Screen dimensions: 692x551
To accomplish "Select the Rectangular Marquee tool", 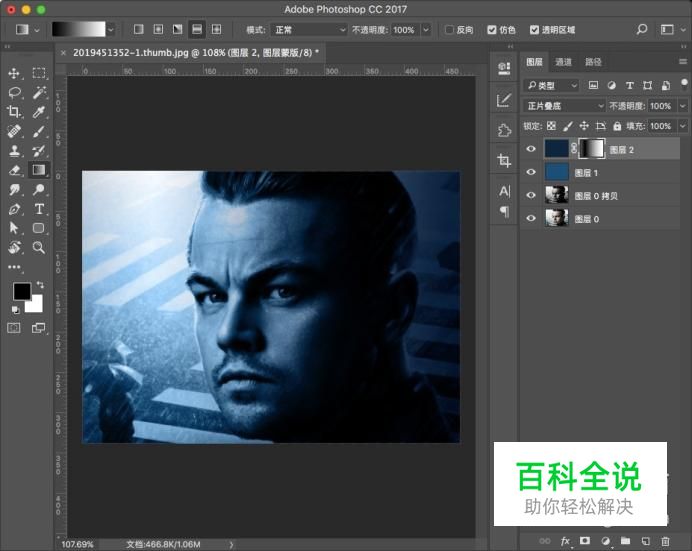I will tap(39, 73).
